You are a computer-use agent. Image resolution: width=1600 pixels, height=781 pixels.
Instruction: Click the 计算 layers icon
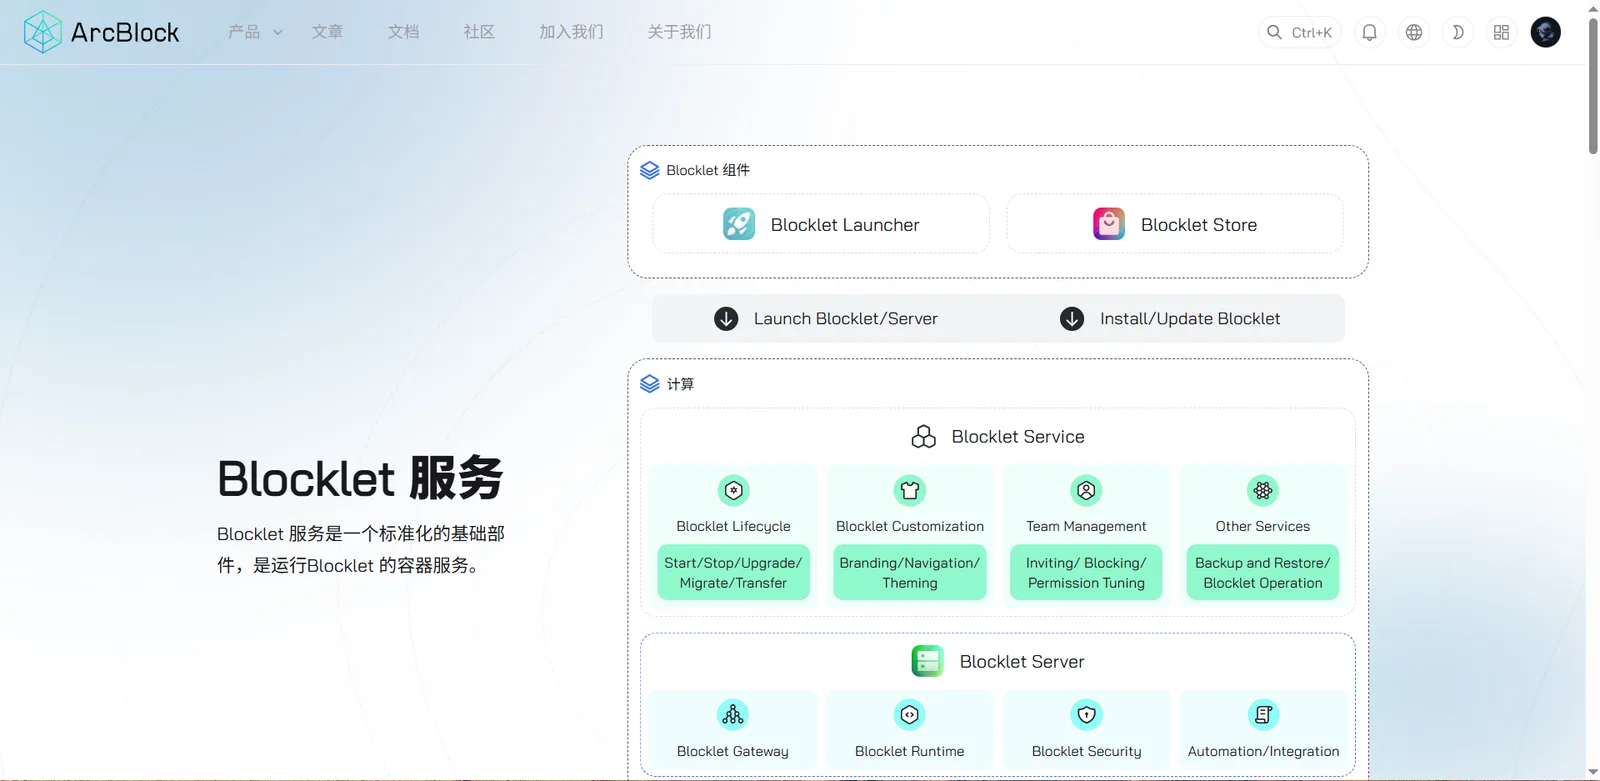click(650, 384)
